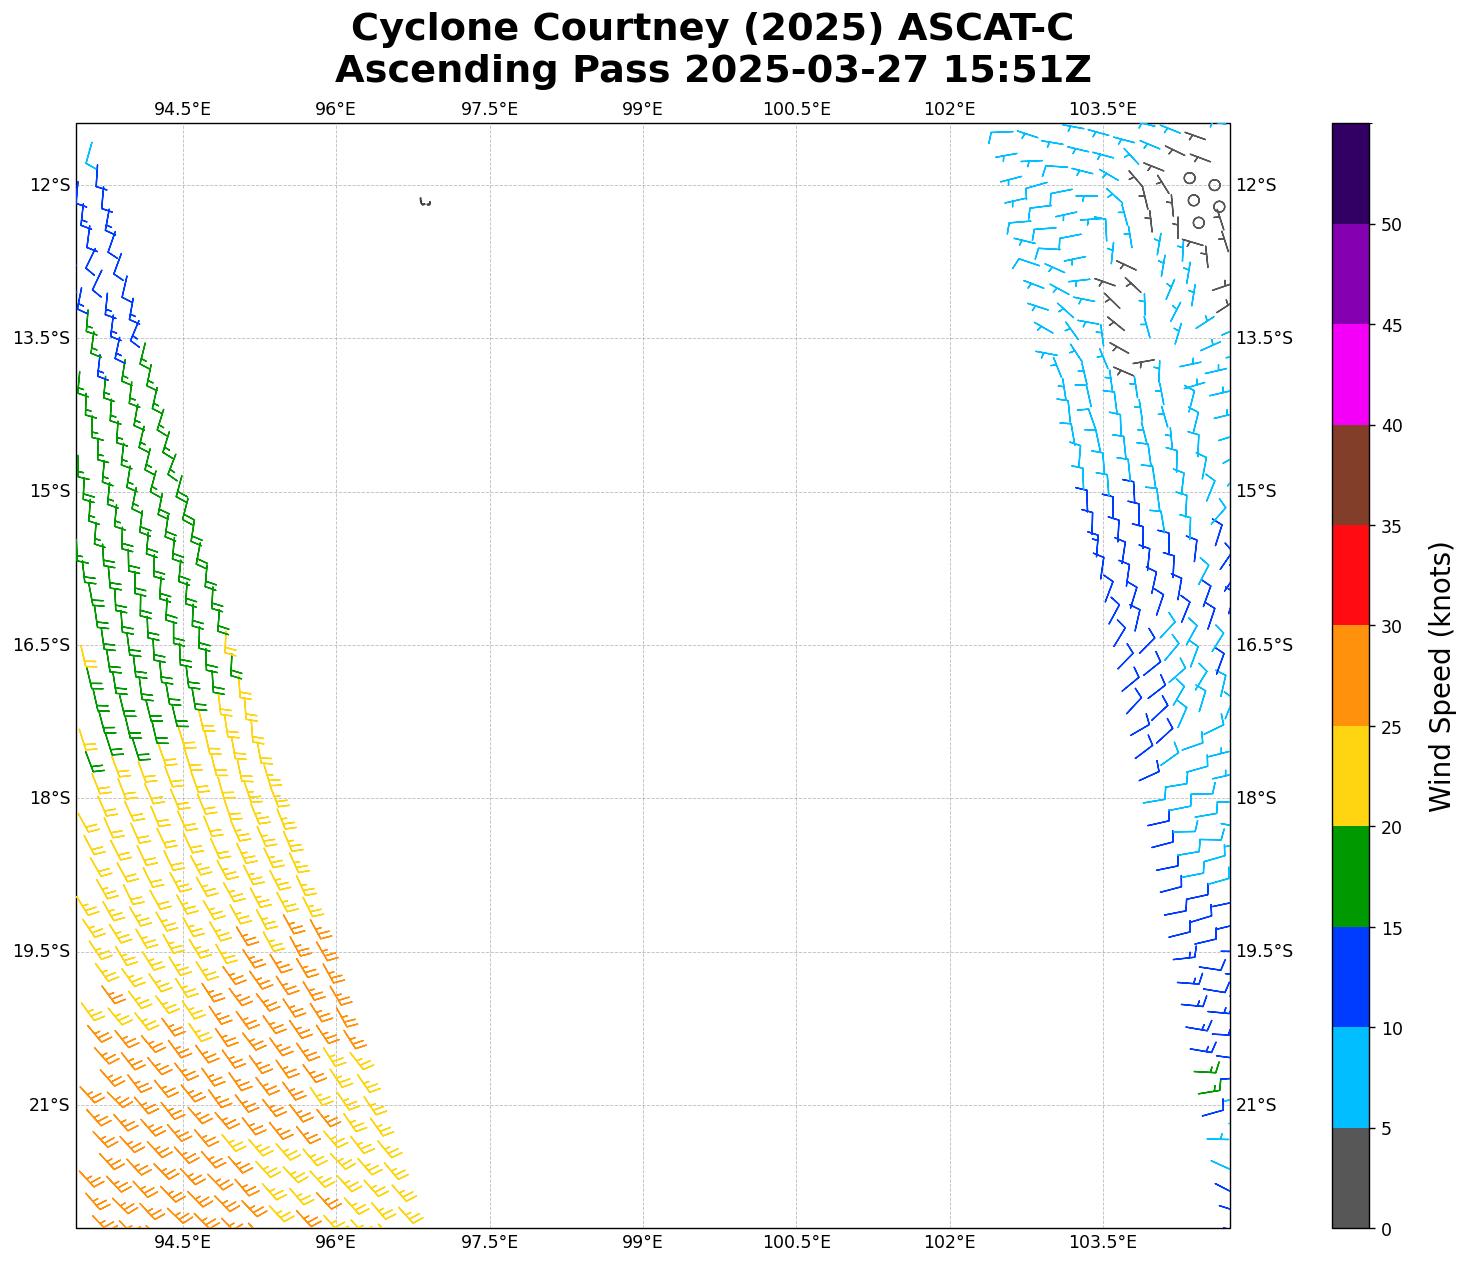
Task: Pick the purple 45–50 knots colorbar segment
Action: [1351, 274]
